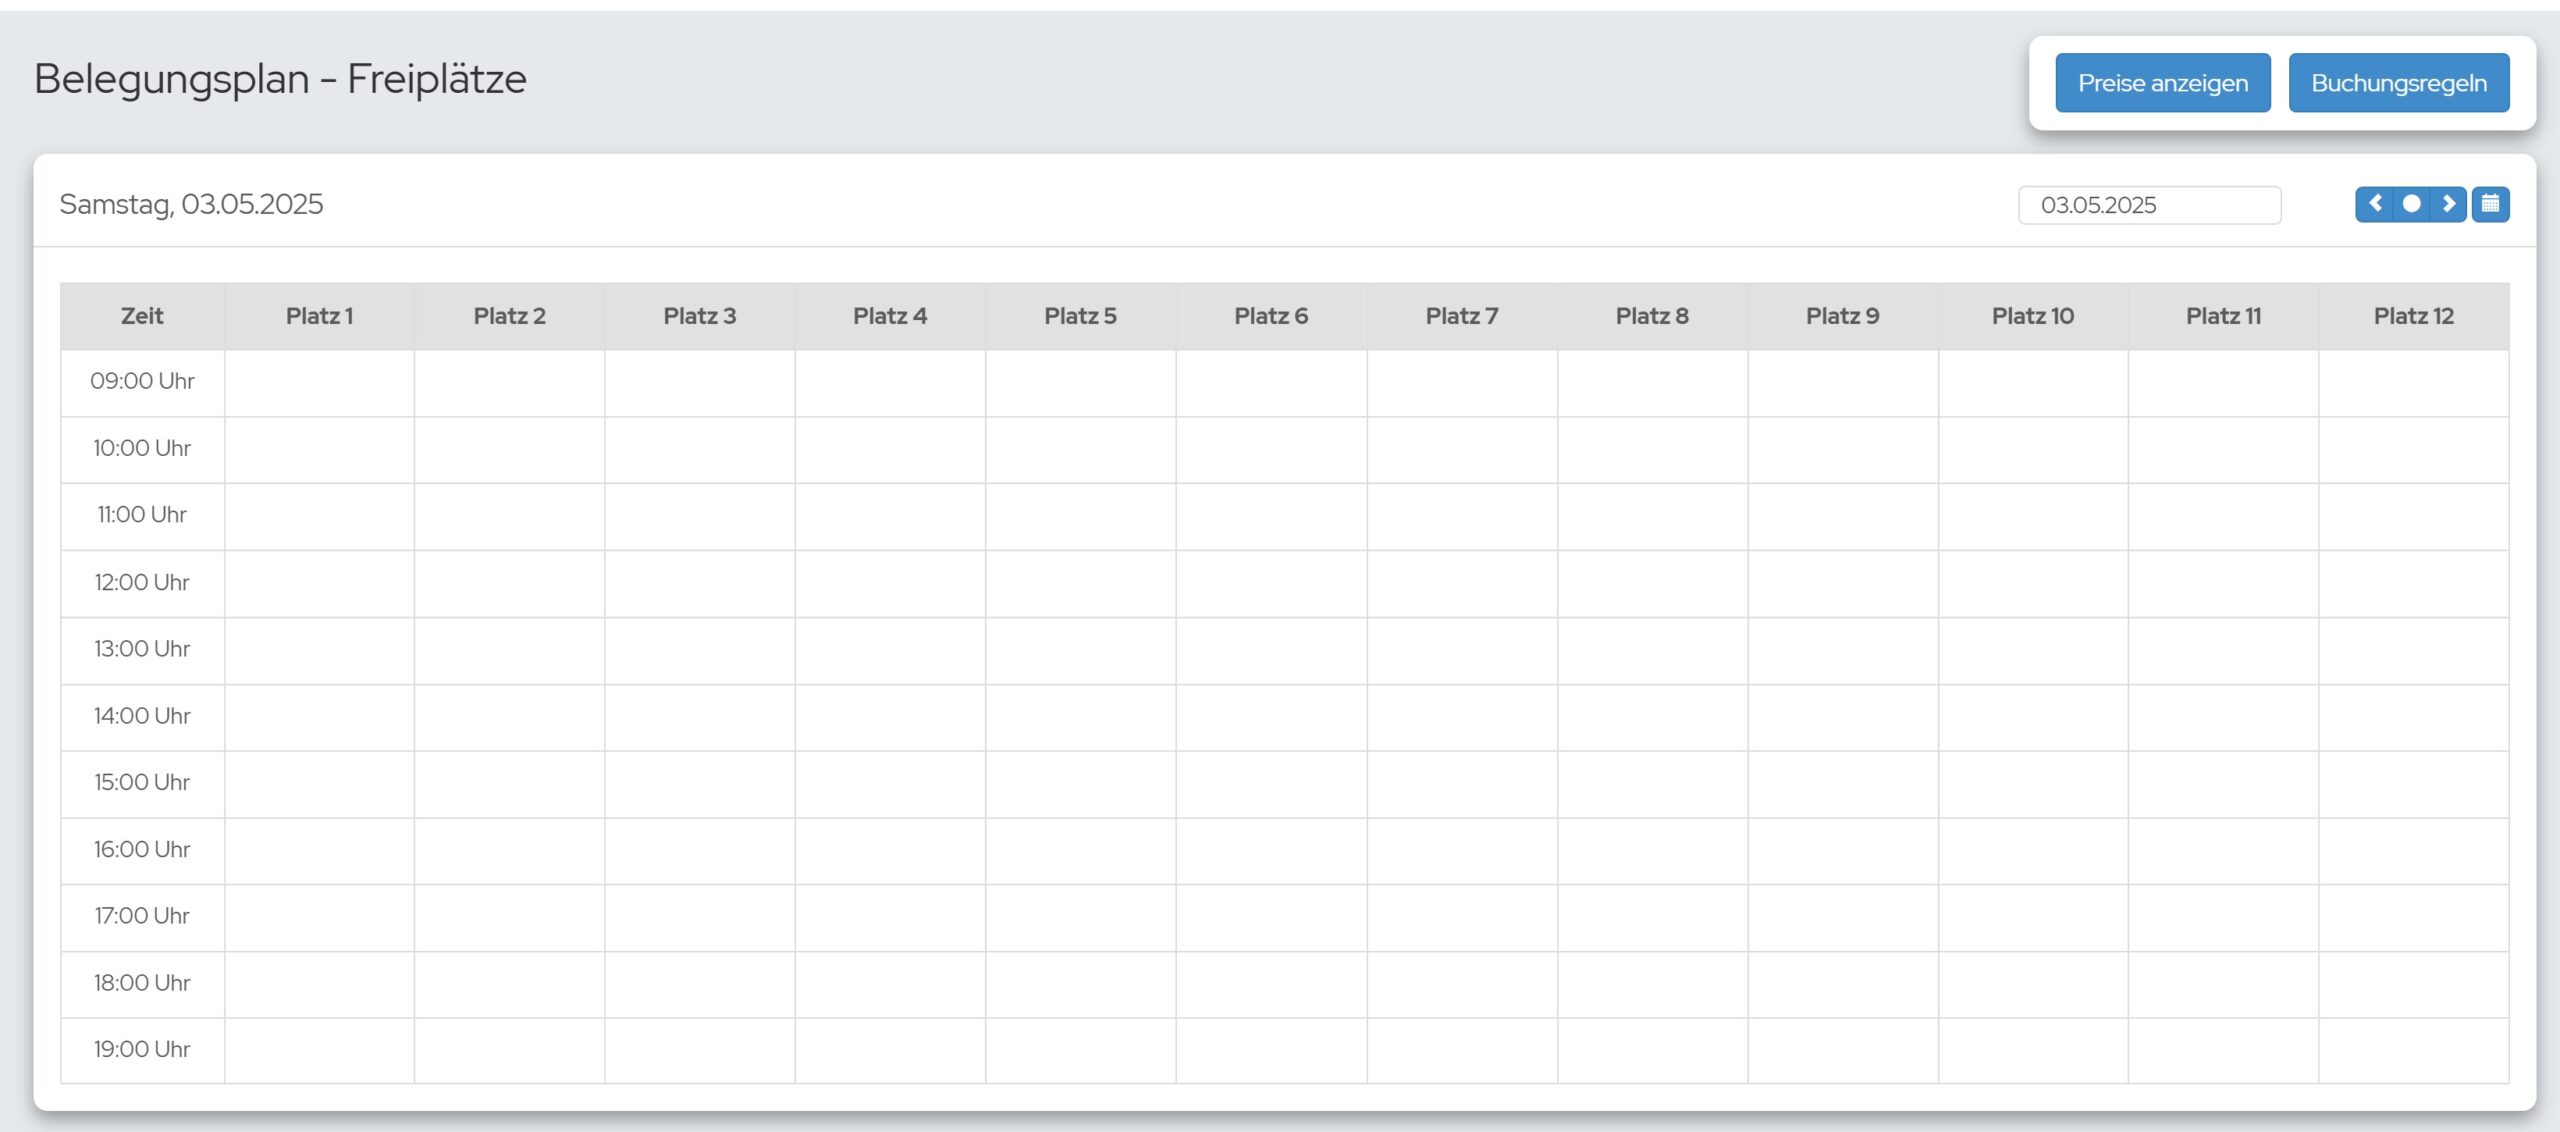Go to previous day with left arrow

pos(2374,204)
